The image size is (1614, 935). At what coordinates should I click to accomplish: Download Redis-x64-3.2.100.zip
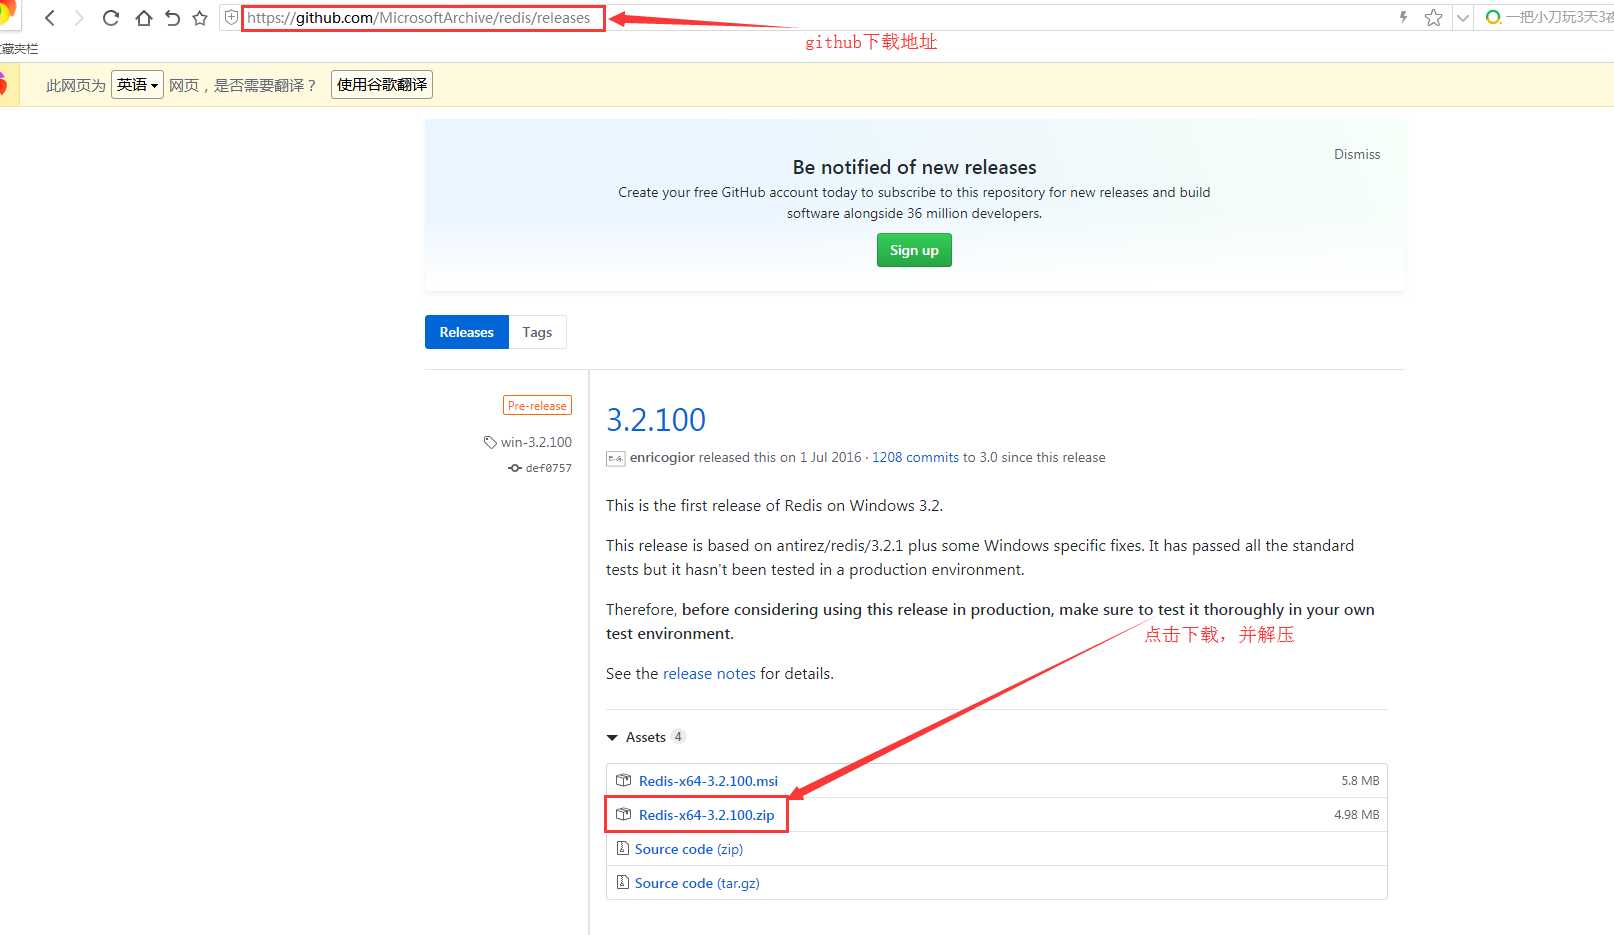706,815
